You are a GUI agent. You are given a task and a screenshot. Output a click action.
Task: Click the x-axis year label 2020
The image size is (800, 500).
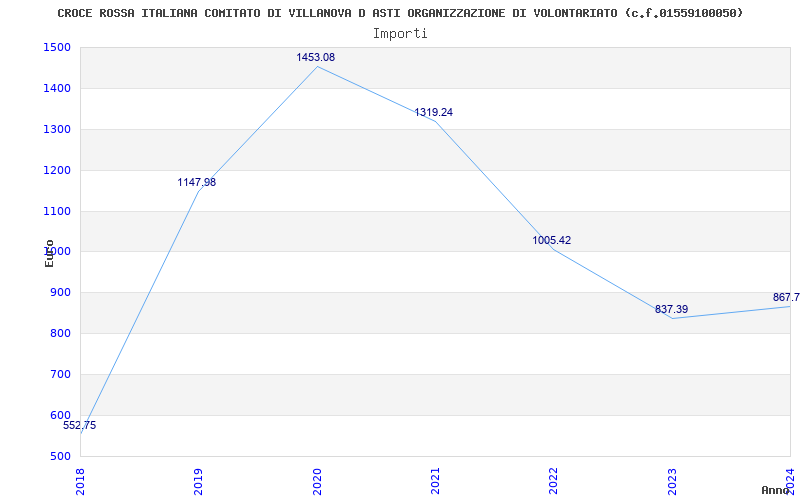point(317,481)
